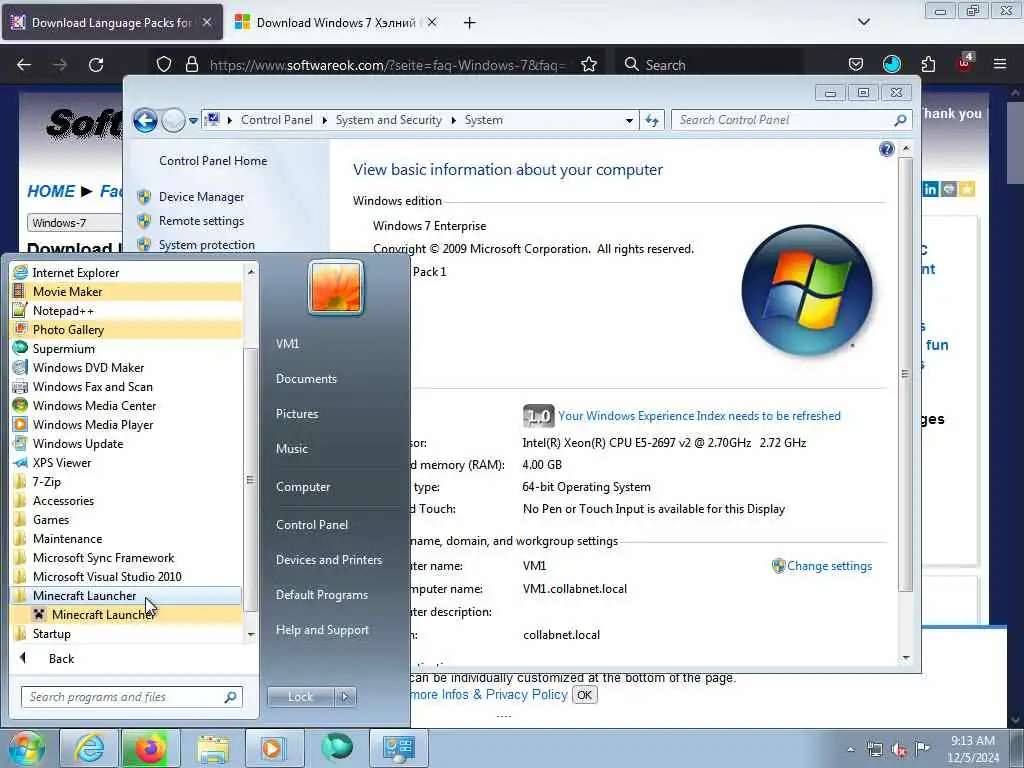Viewport: 1024px width, 768px height.
Task: Open Supermium from the taskbar
Action: pos(336,748)
